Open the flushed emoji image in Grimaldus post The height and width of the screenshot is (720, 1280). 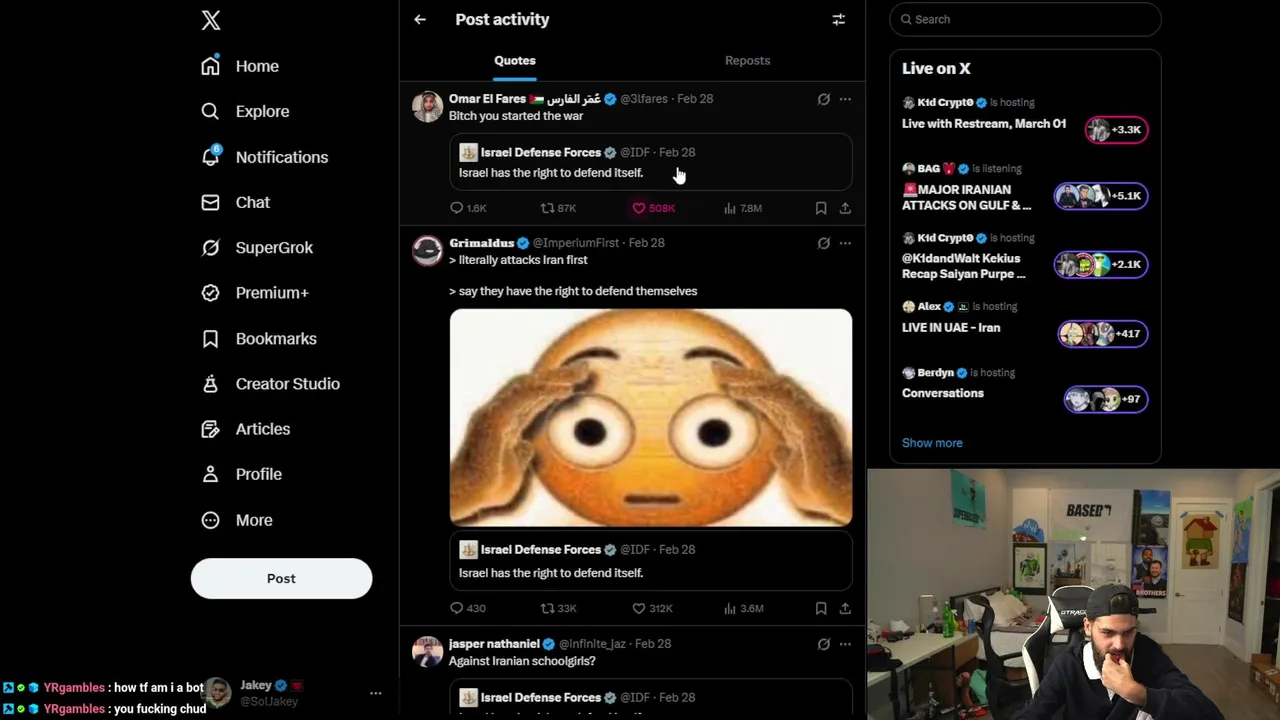coord(650,417)
